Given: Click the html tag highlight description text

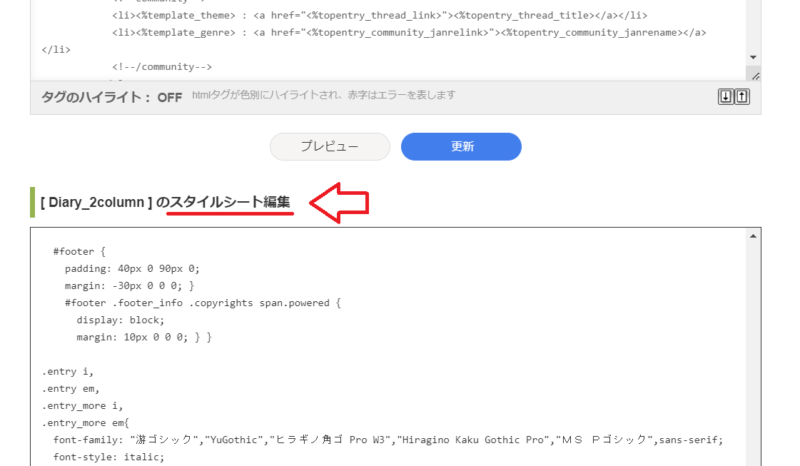Looking at the screenshot, I should (323, 95).
